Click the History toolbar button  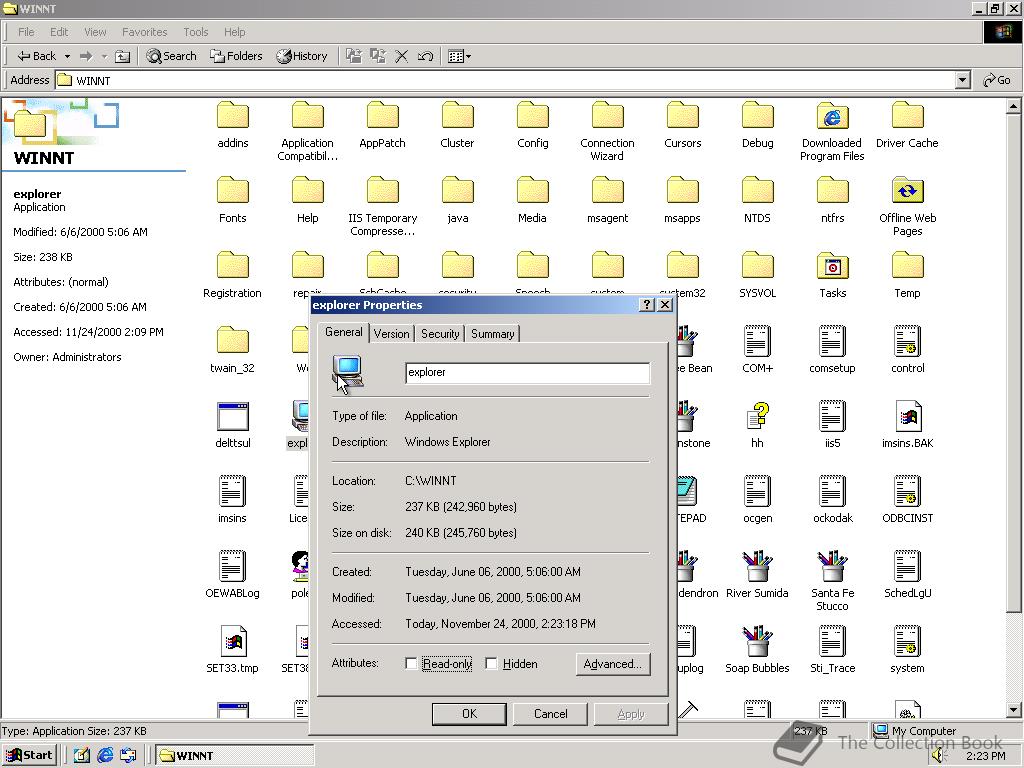[x=301, y=56]
